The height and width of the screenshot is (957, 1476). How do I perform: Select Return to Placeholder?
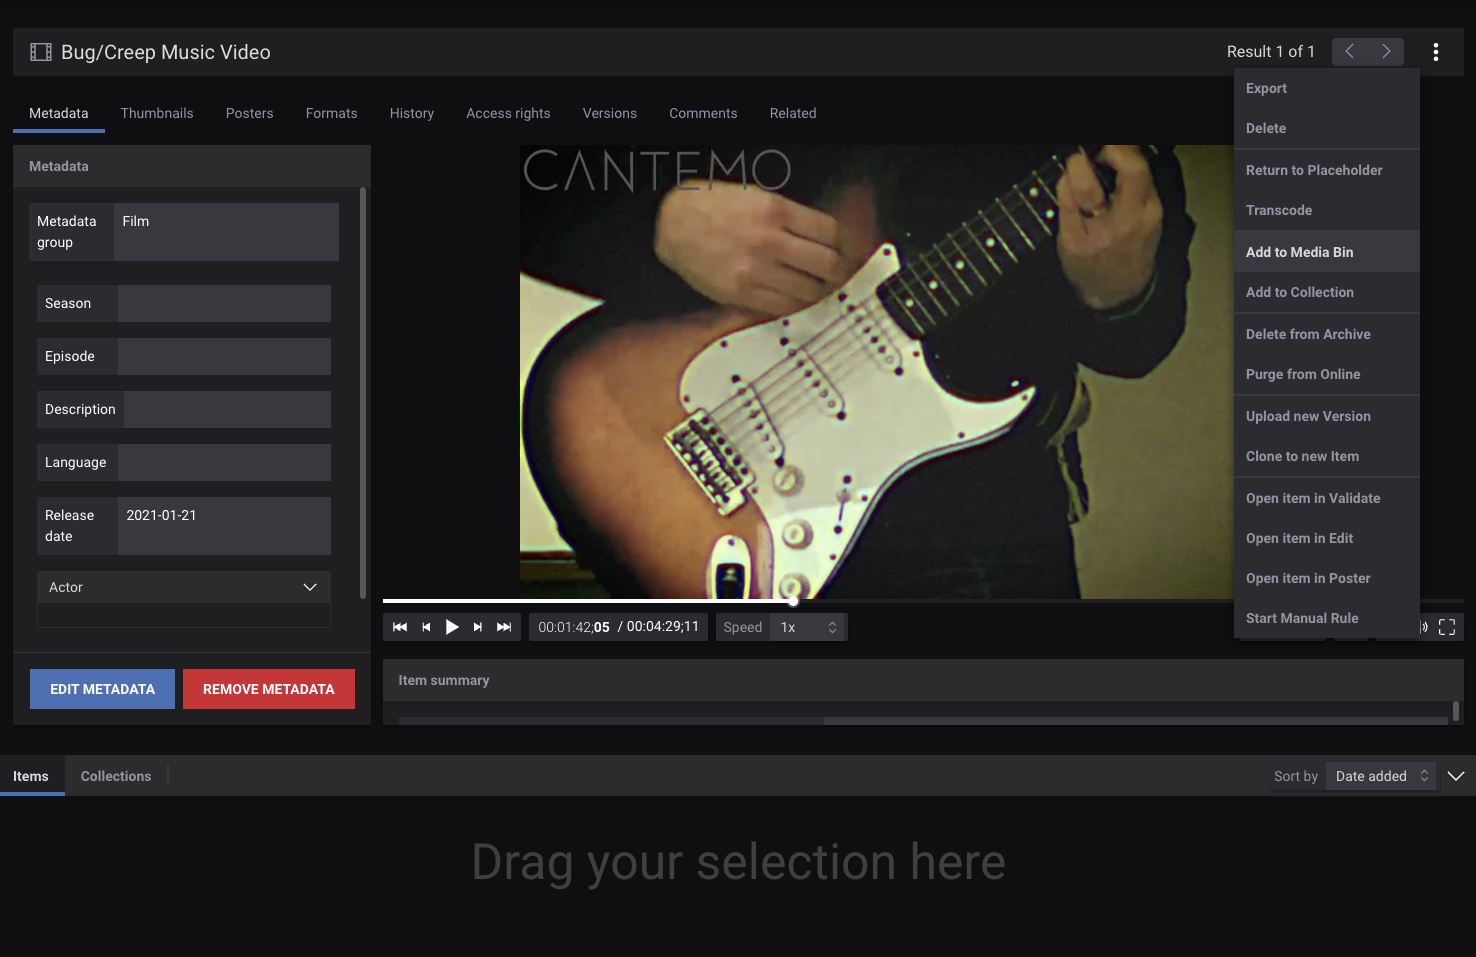[1327, 170]
